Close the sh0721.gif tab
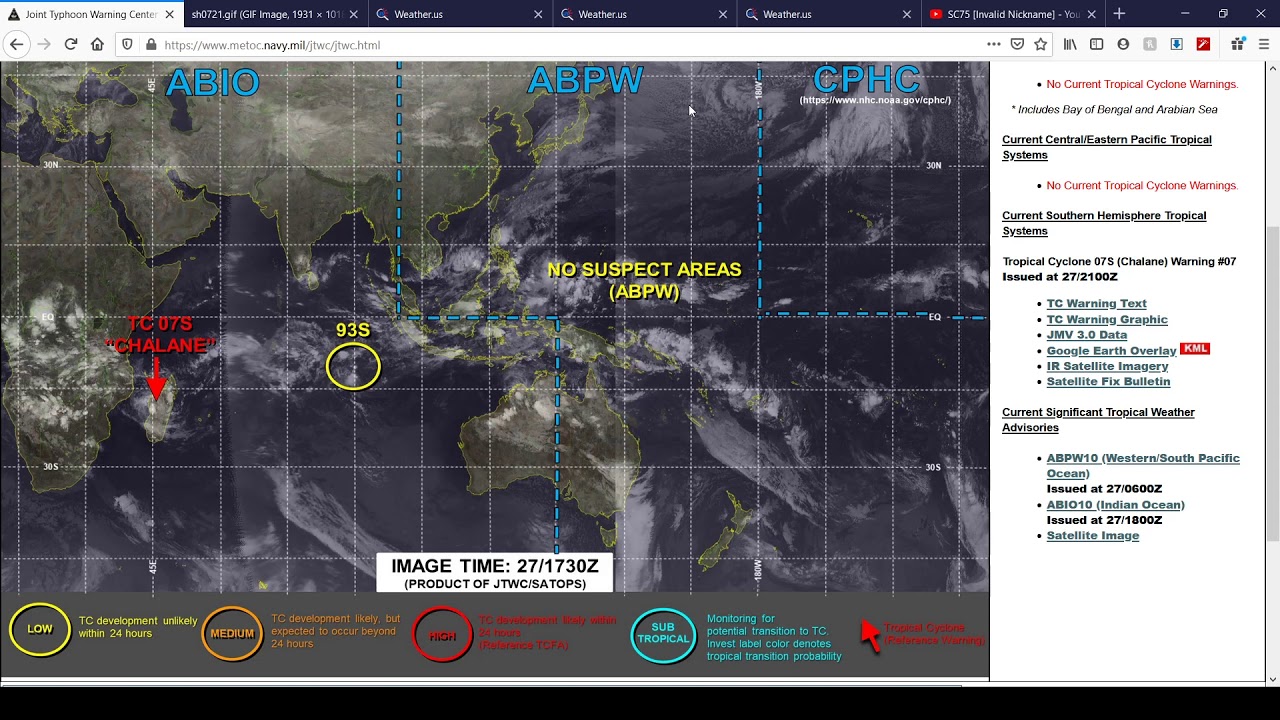Screen dimensions: 1280x720 click(353, 14)
